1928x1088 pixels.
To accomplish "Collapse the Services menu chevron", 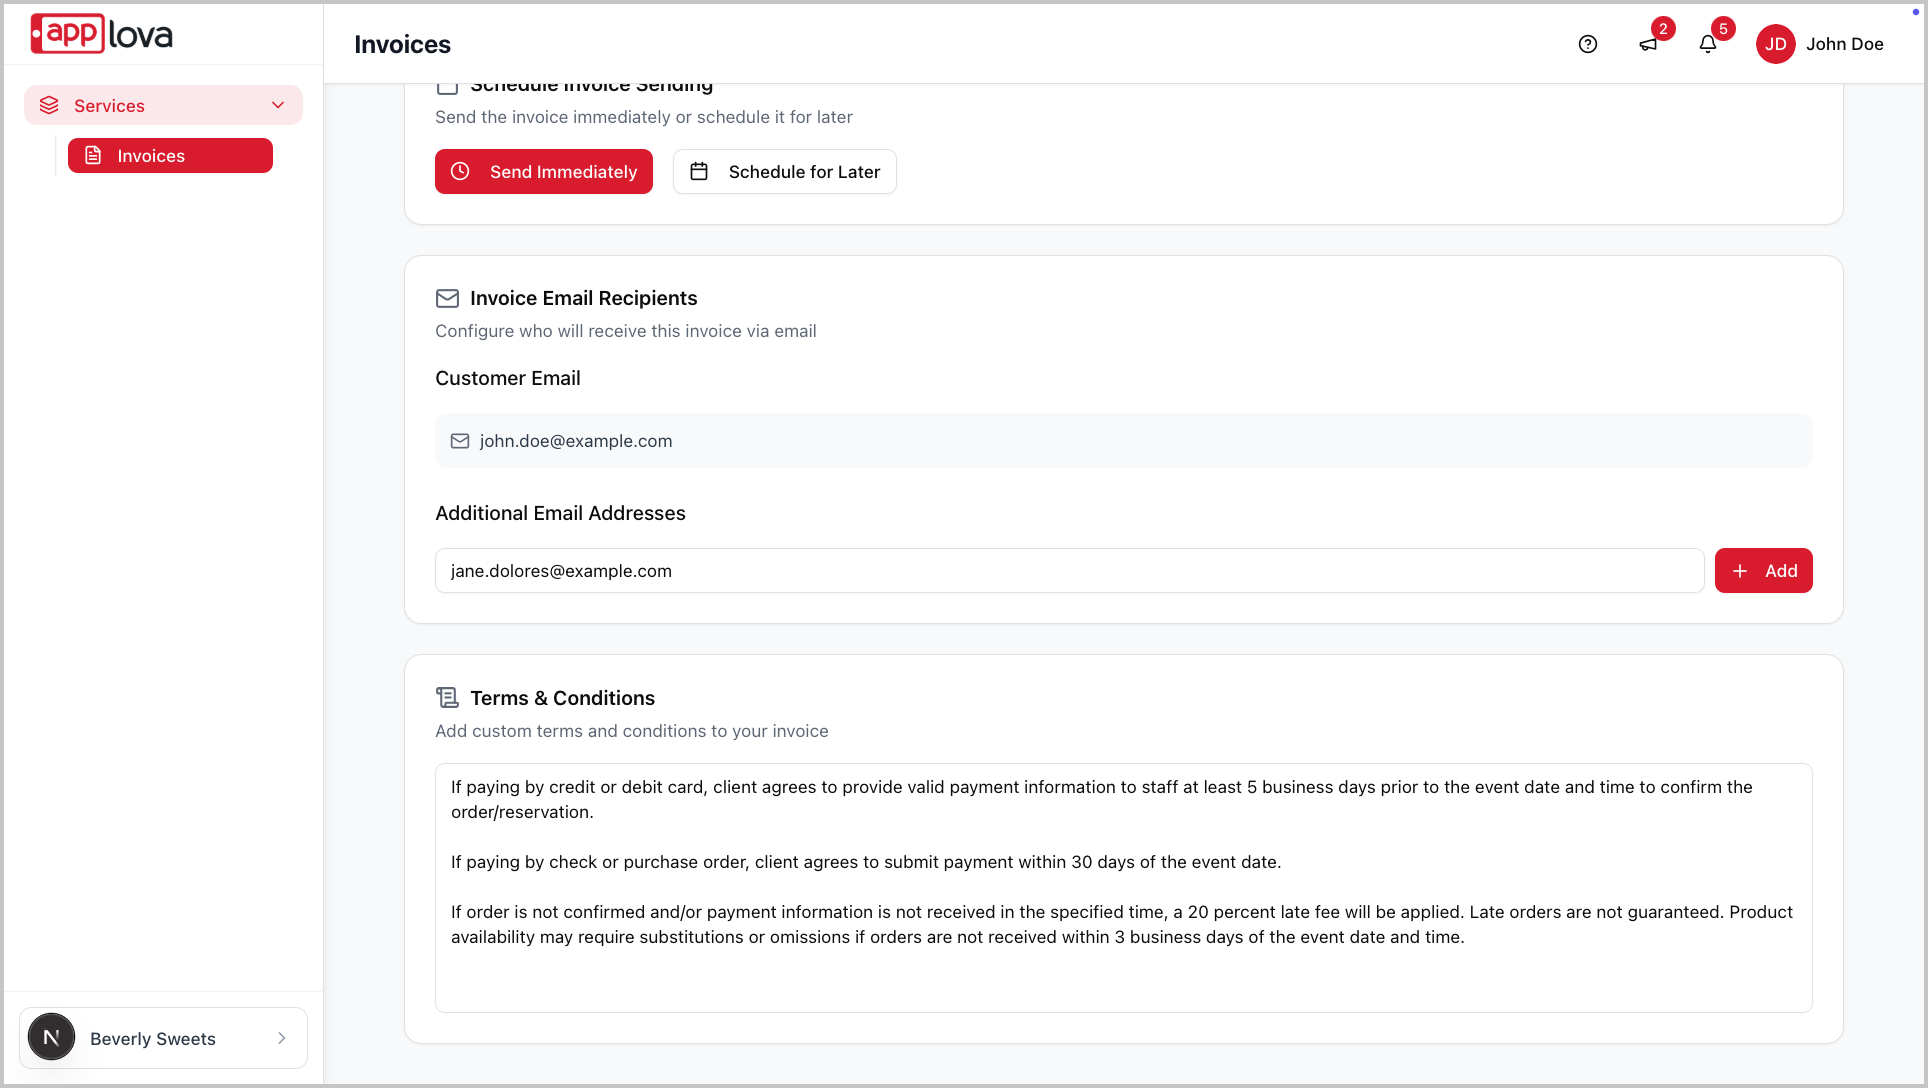I will 278,105.
